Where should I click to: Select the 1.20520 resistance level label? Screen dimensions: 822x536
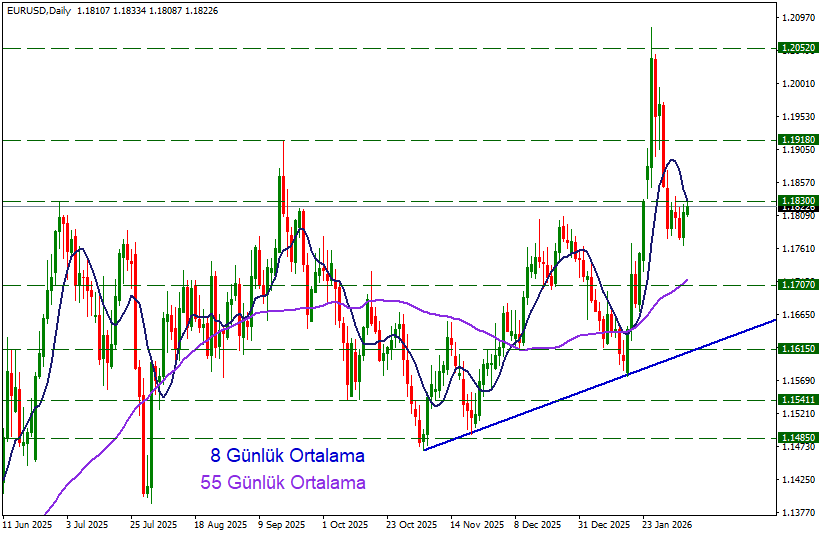pyautogui.click(x=798, y=48)
